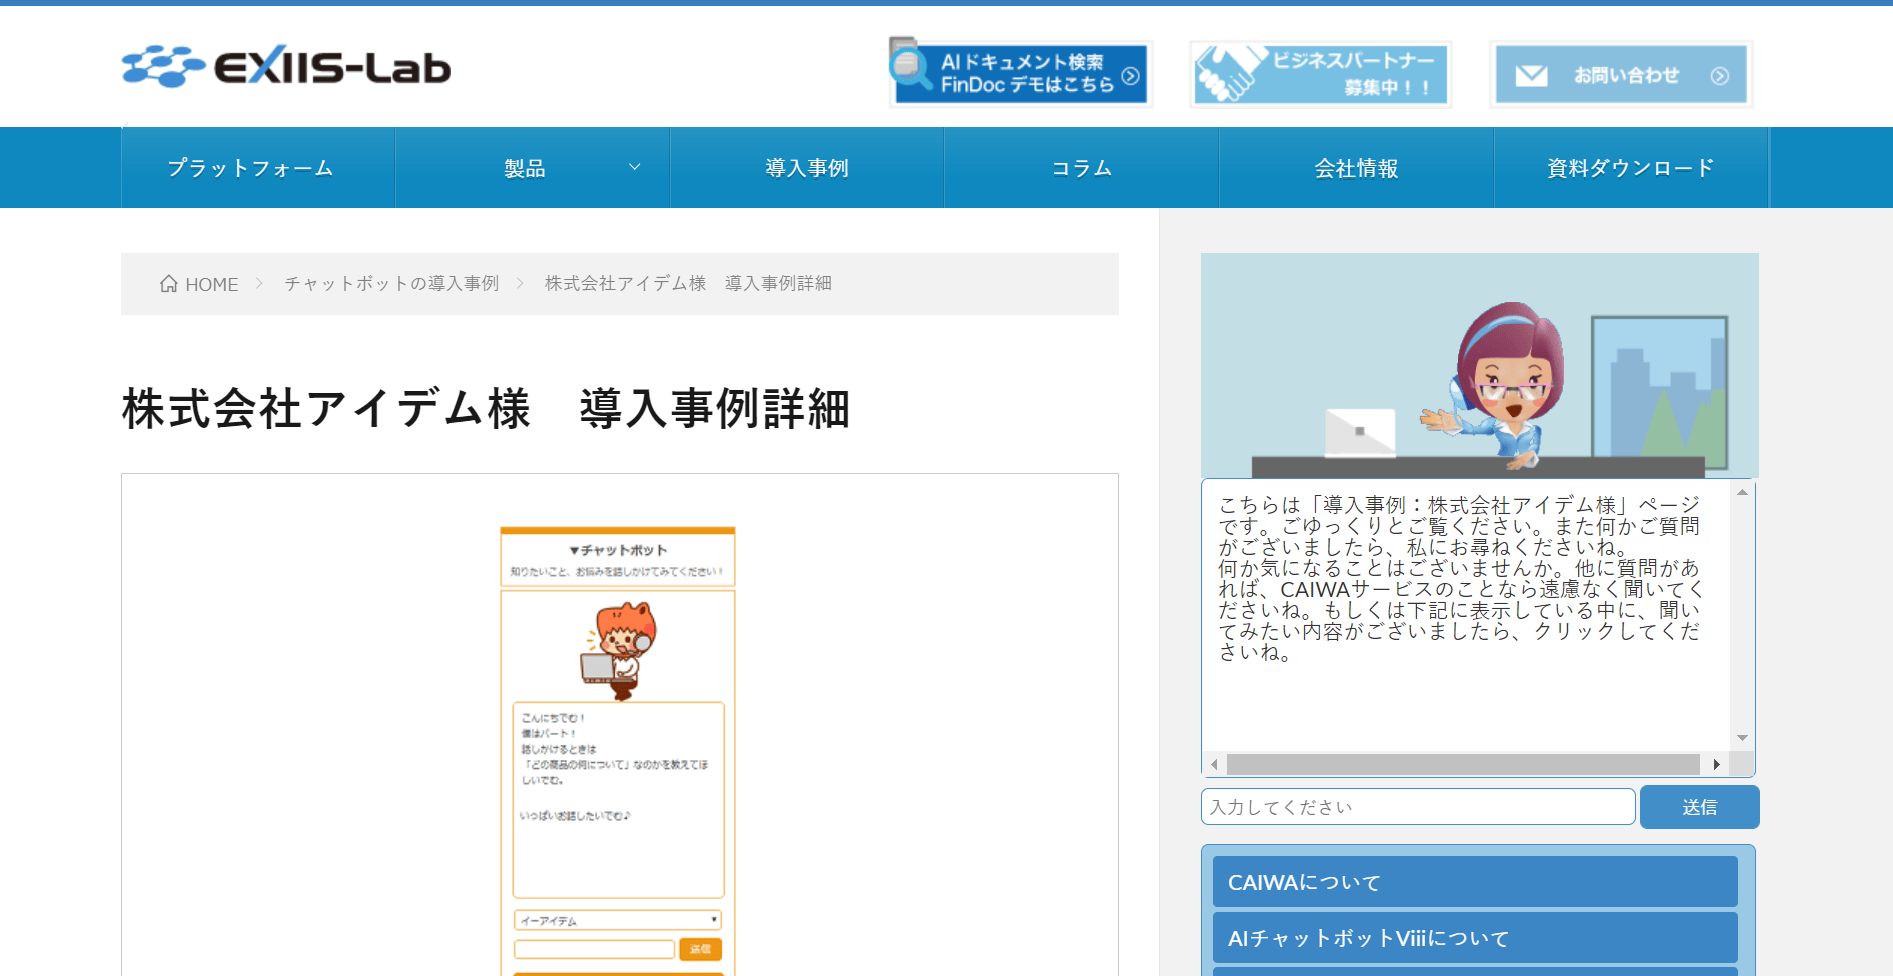Click the 送信 send button
1893x976 pixels.
click(x=1700, y=807)
